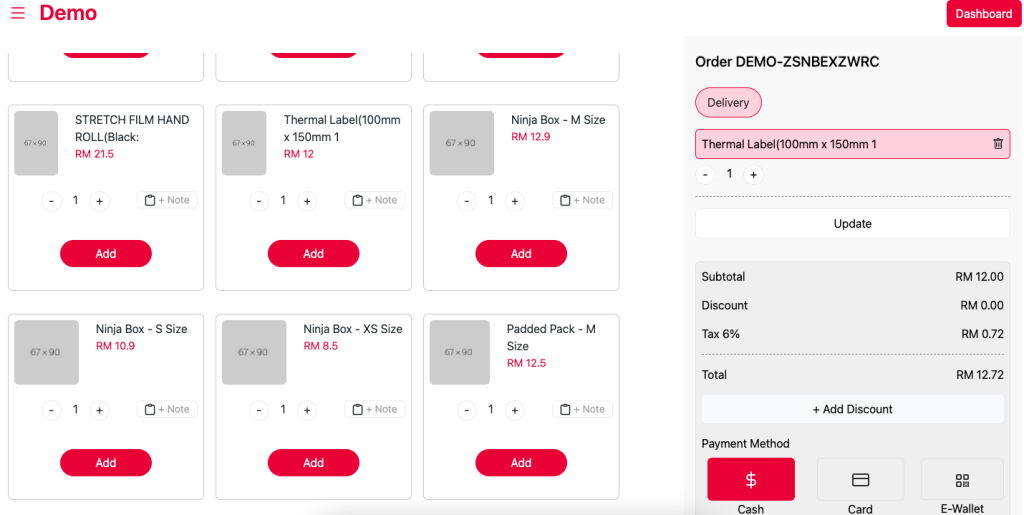Viewport: 1024px width, 515px height.
Task: Add Ninja Box - XS Size to order
Action: click(313, 462)
